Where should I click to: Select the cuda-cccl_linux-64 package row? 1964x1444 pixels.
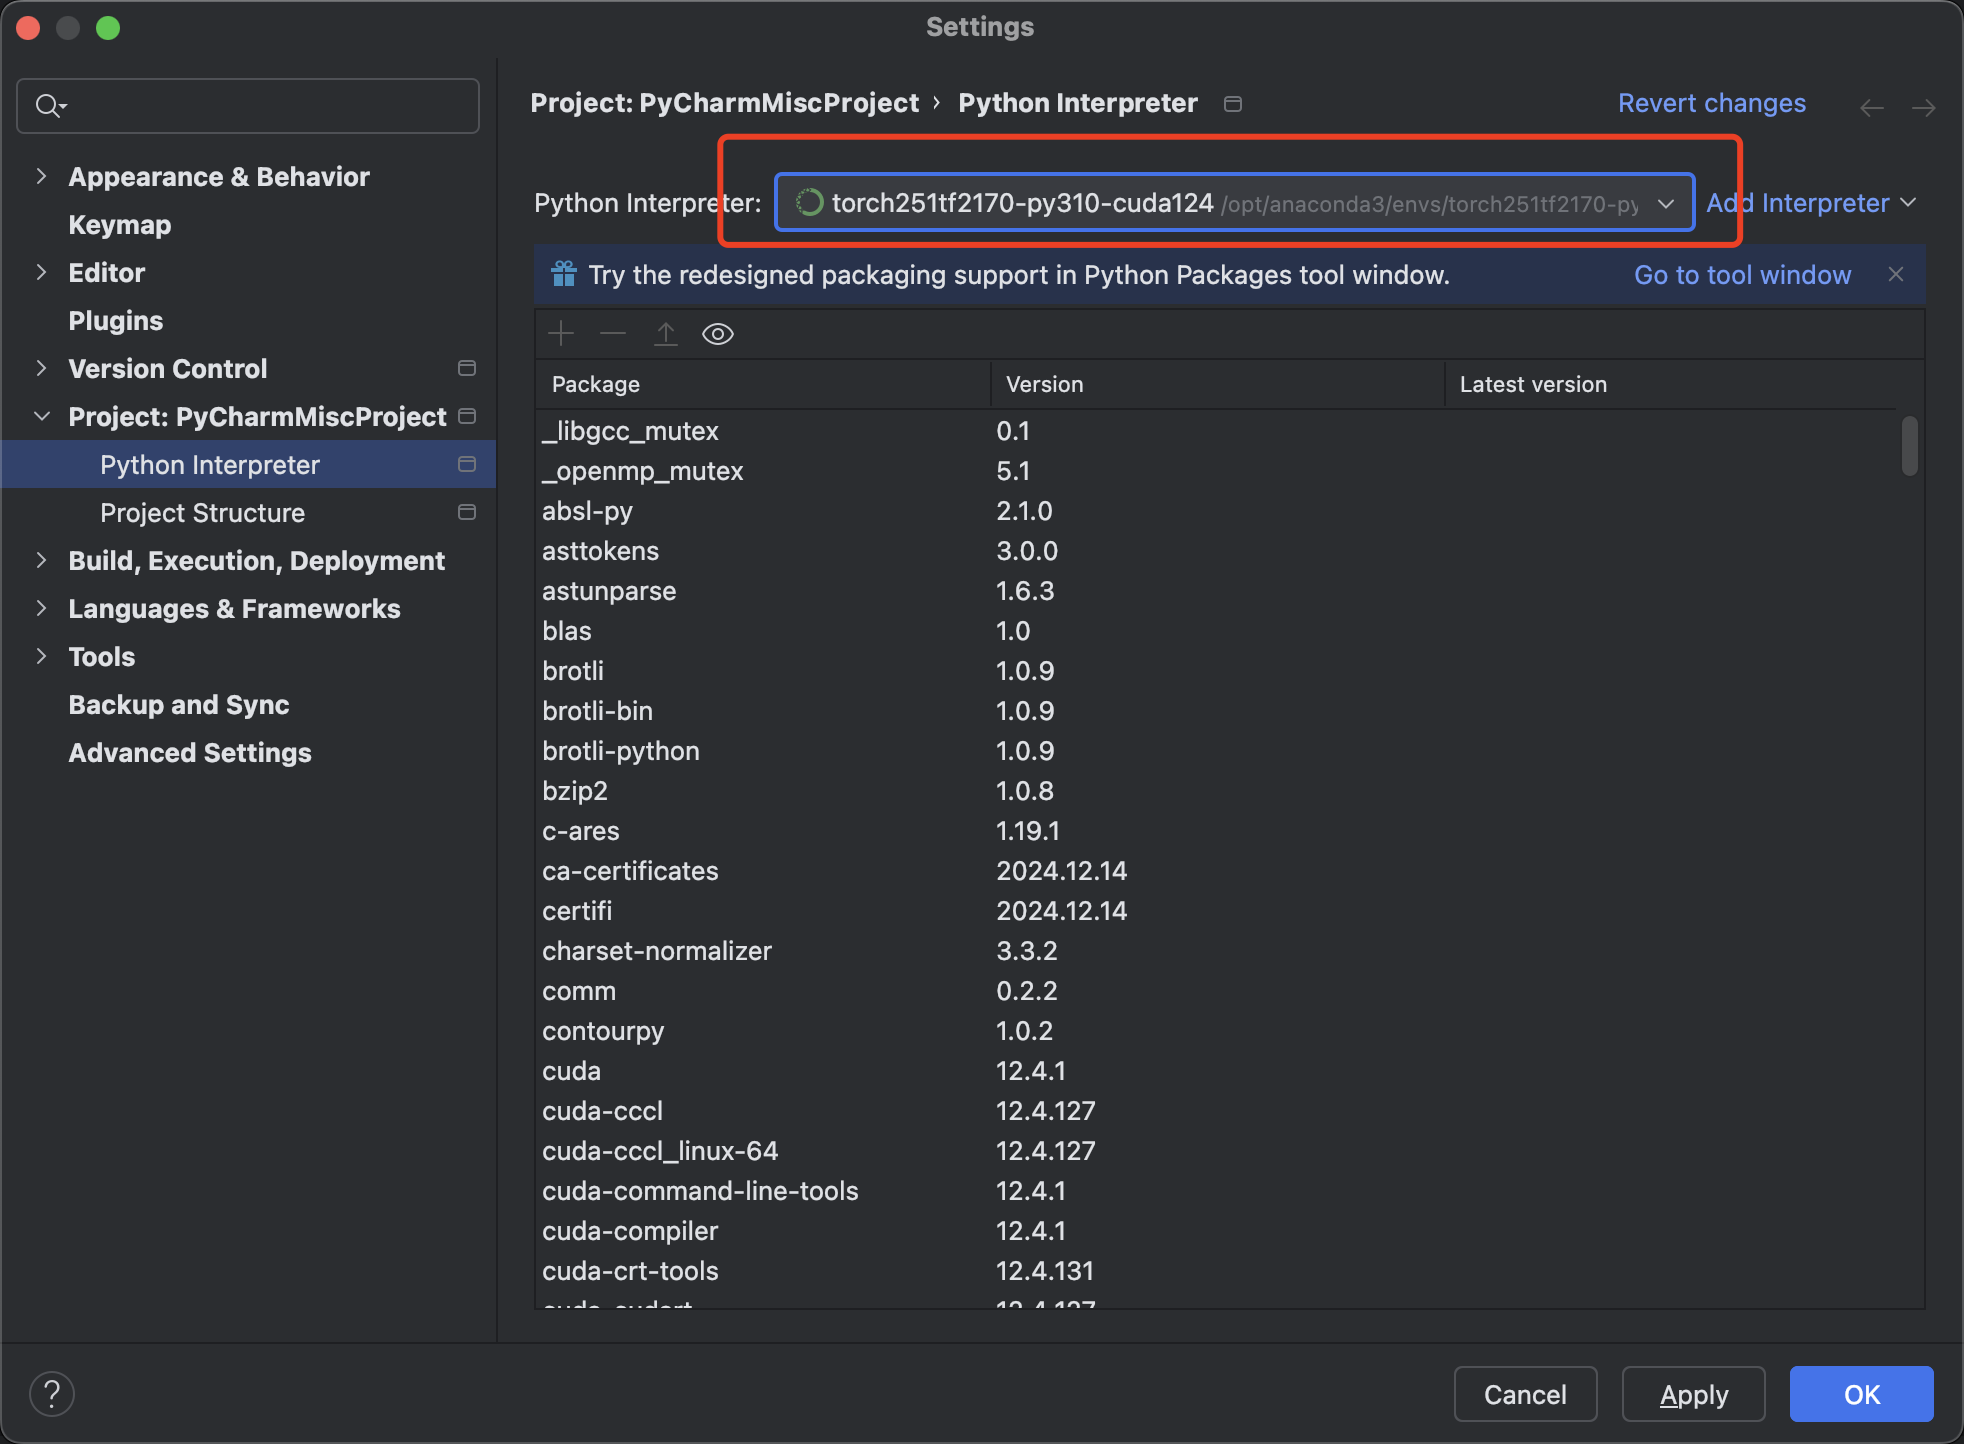tap(1216, 1151)
